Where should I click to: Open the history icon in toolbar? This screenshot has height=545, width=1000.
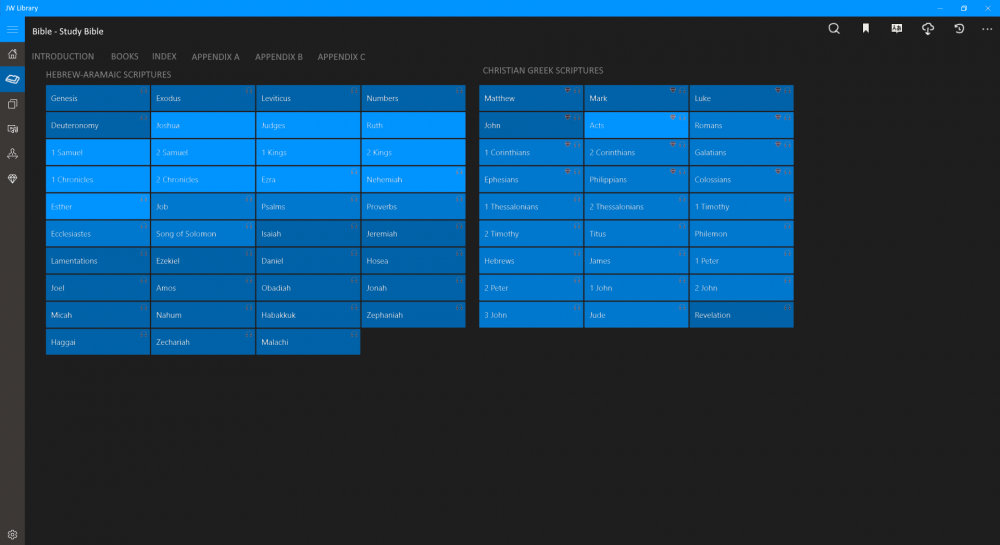959,29
